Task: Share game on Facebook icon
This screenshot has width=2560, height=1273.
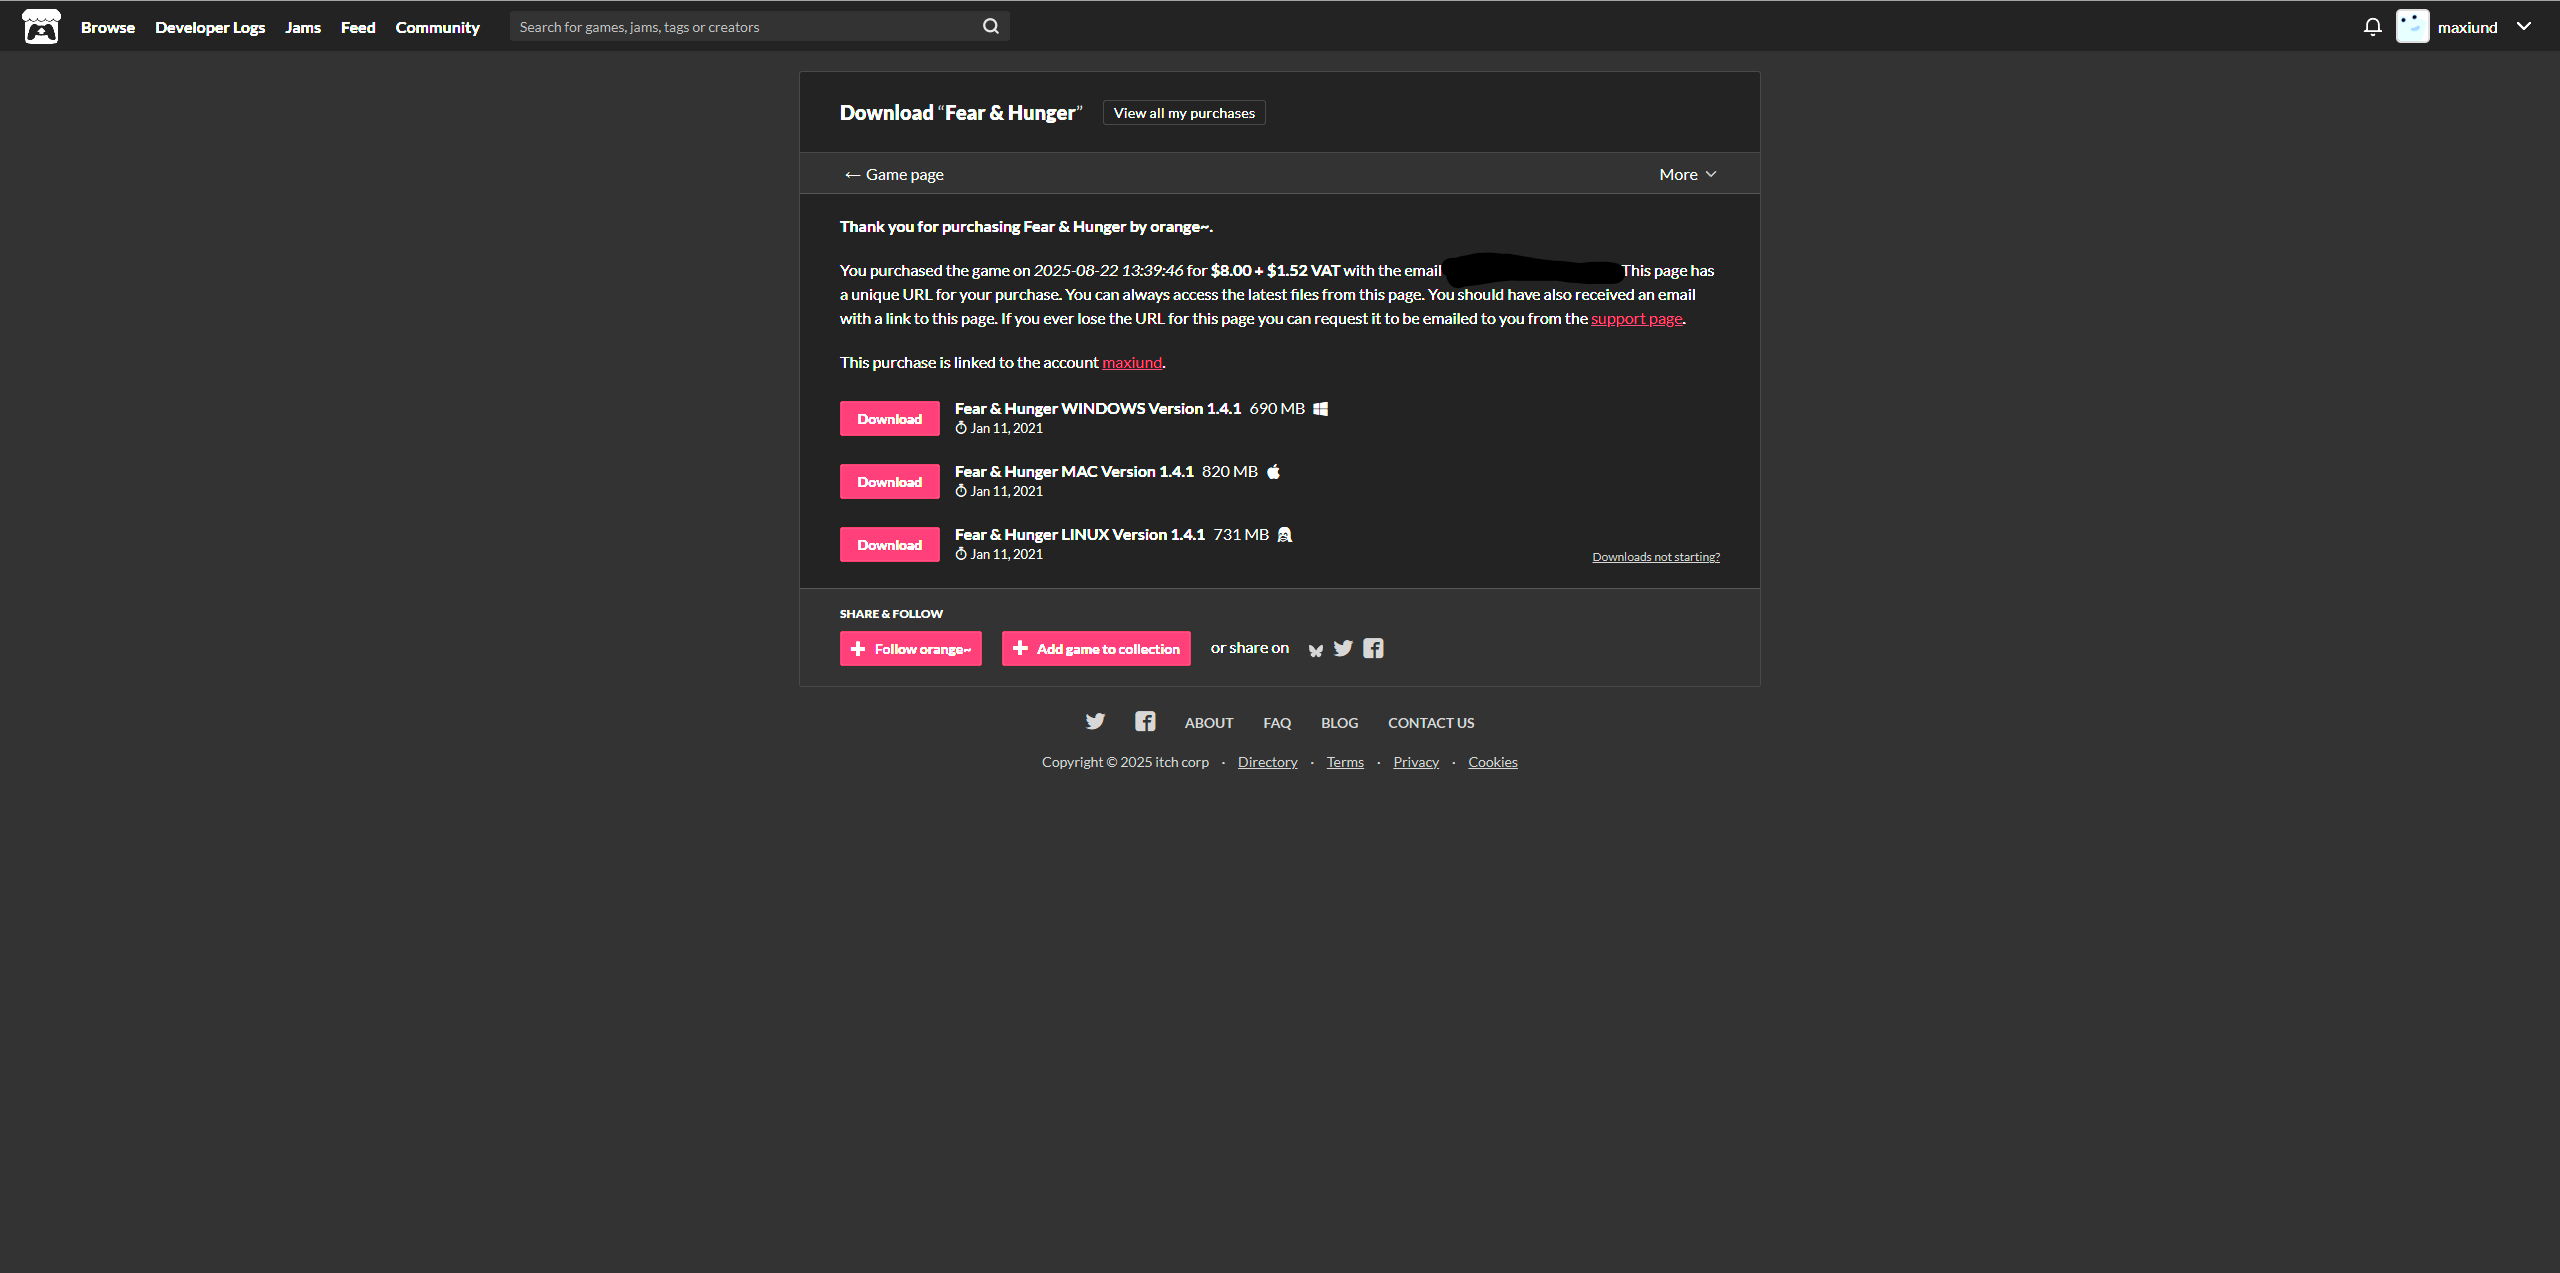Action: tap(1373, 648)
